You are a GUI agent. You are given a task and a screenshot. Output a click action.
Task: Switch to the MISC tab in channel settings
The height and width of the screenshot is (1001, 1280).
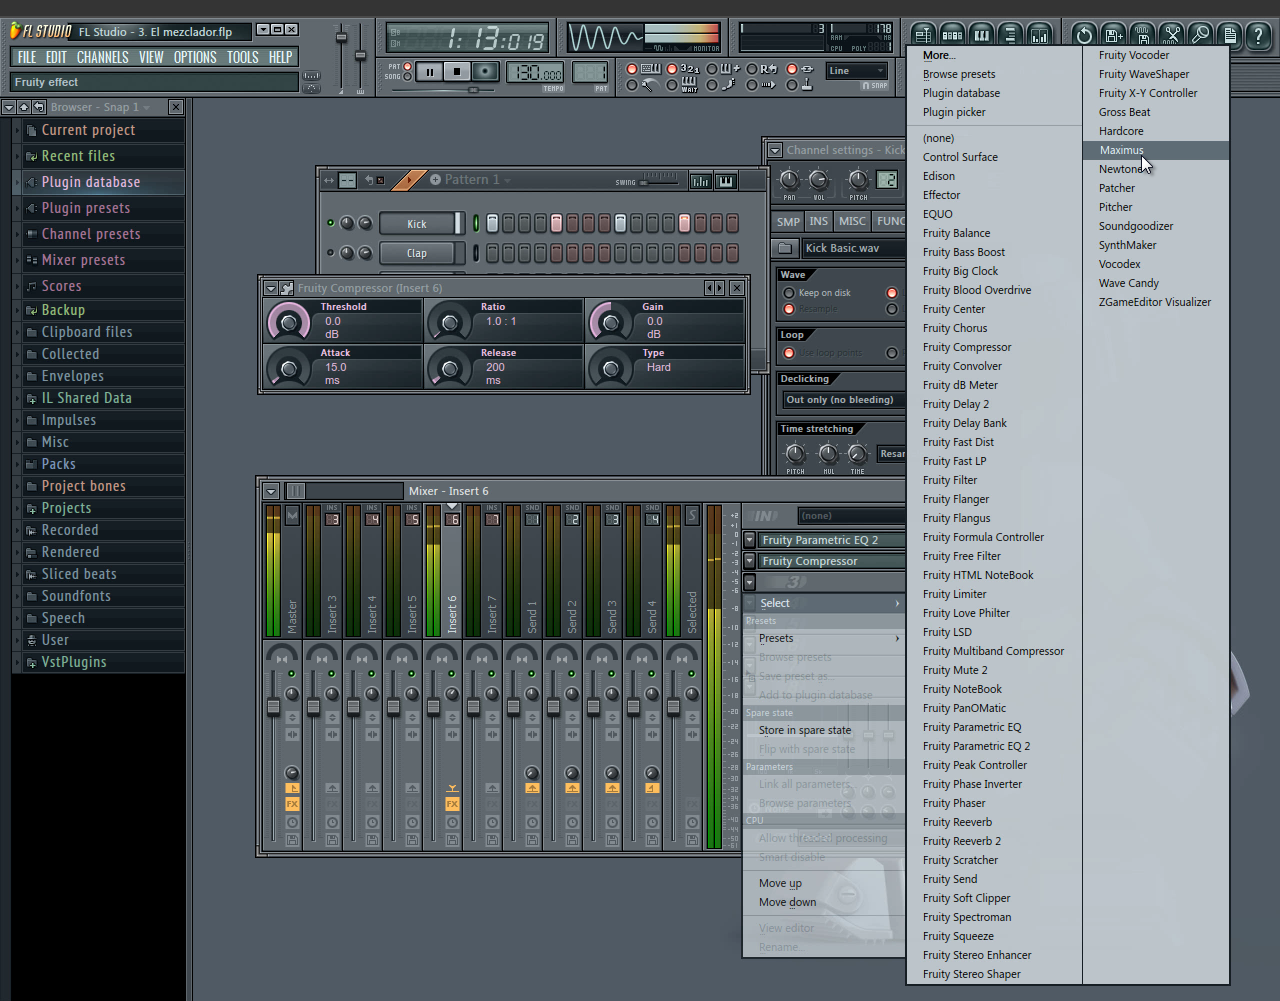(852, 221)
